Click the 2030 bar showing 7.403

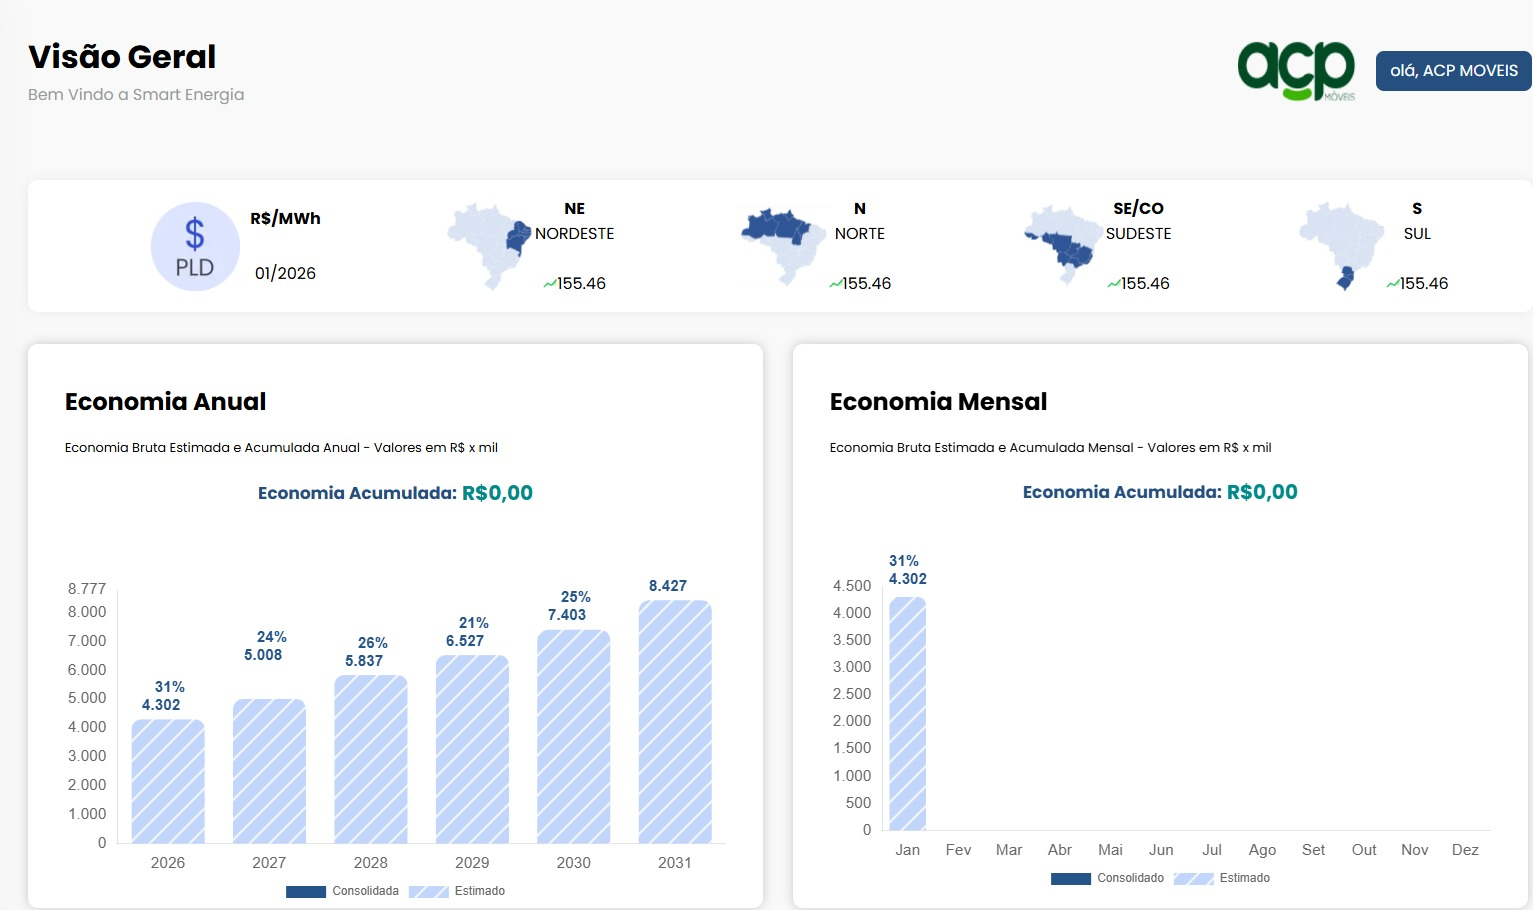click(573, 737)
